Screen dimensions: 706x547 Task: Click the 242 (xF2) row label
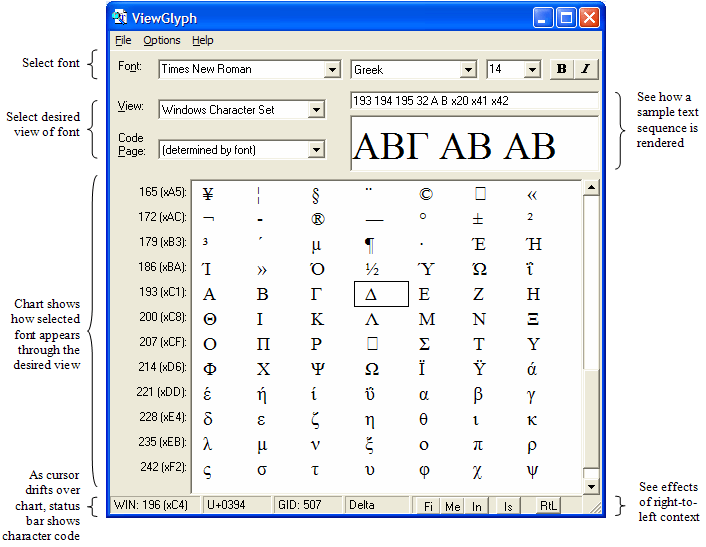pos(163,467)
